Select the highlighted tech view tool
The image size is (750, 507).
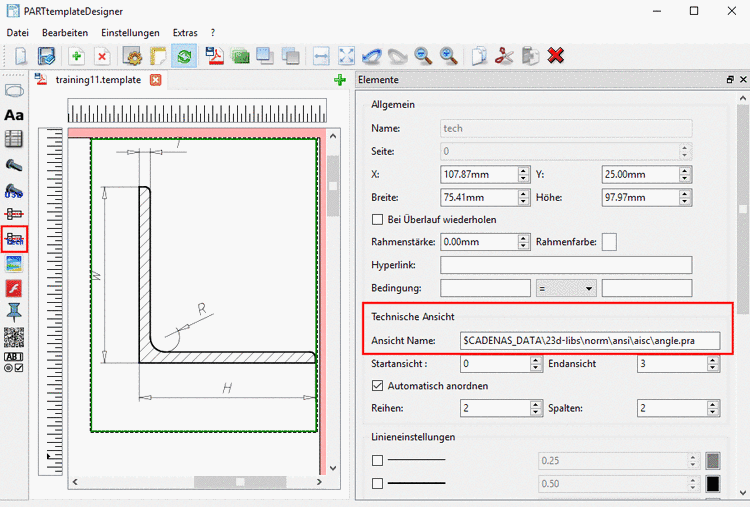(14, 239)
